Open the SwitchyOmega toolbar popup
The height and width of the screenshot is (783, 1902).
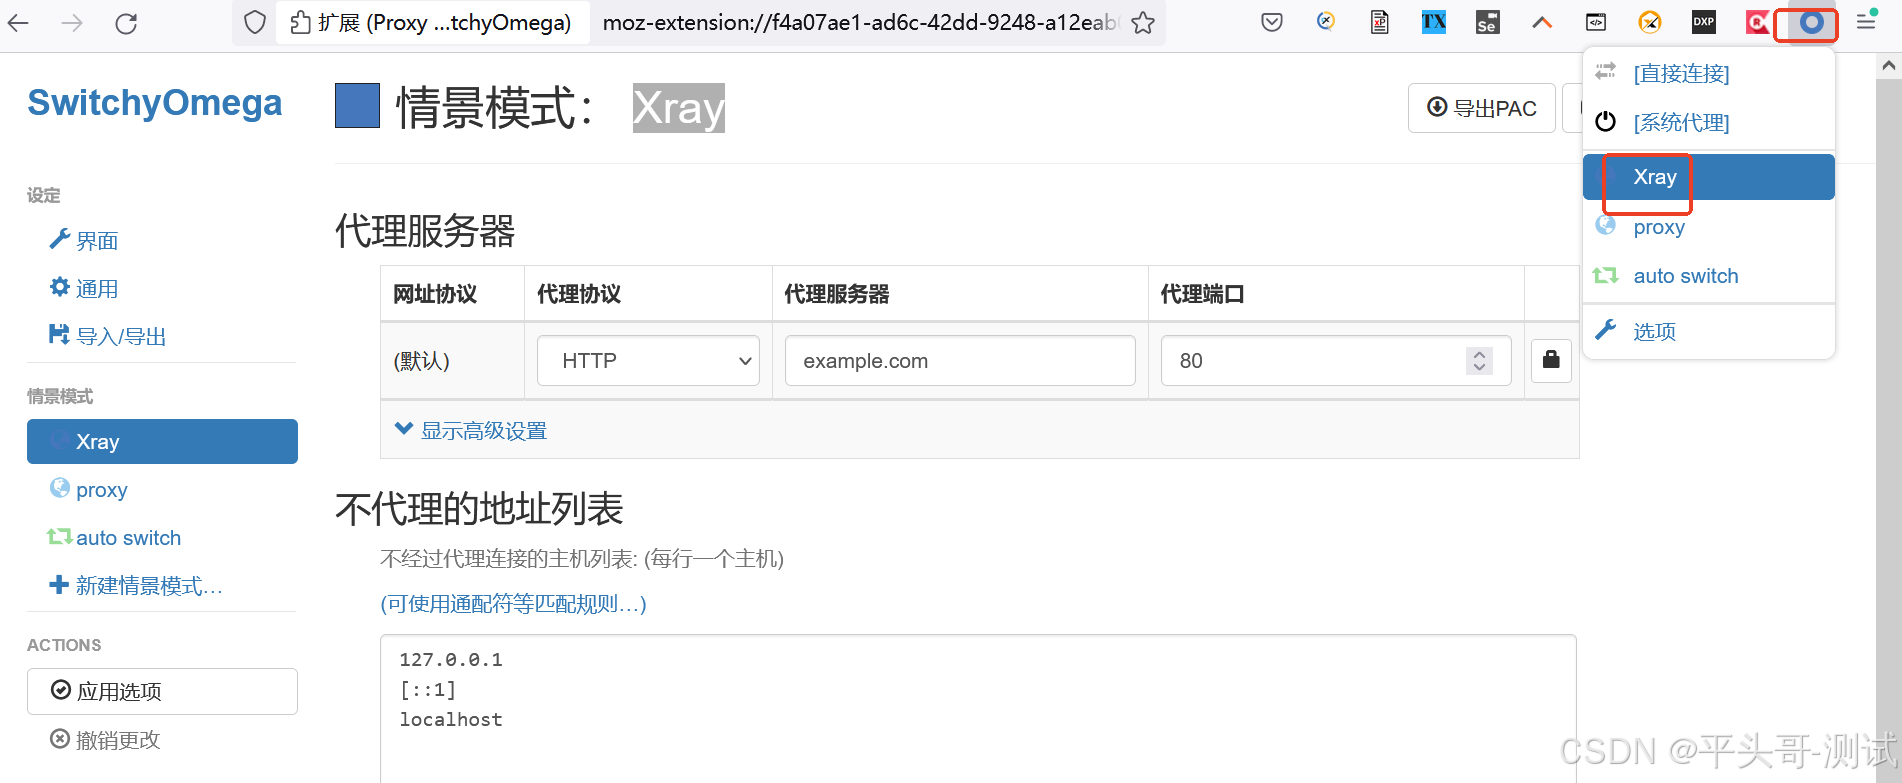pos(1811,22)
